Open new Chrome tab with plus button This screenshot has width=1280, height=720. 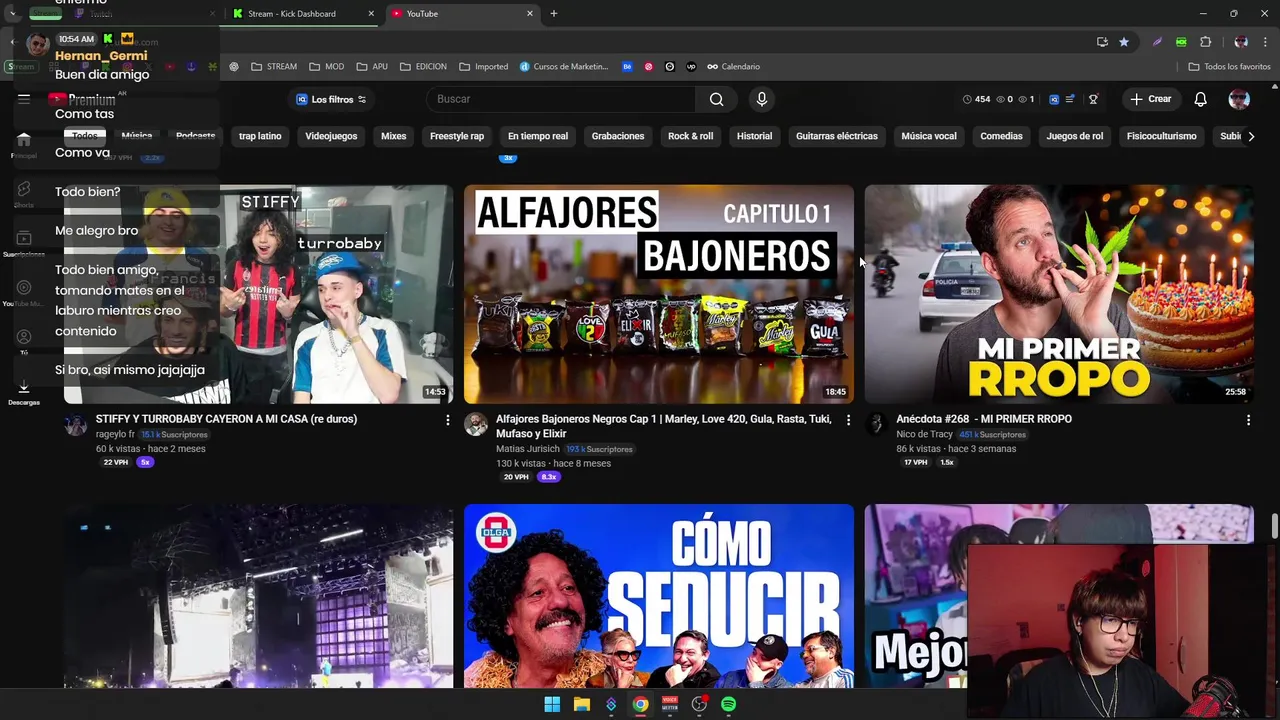click(553, 13)
